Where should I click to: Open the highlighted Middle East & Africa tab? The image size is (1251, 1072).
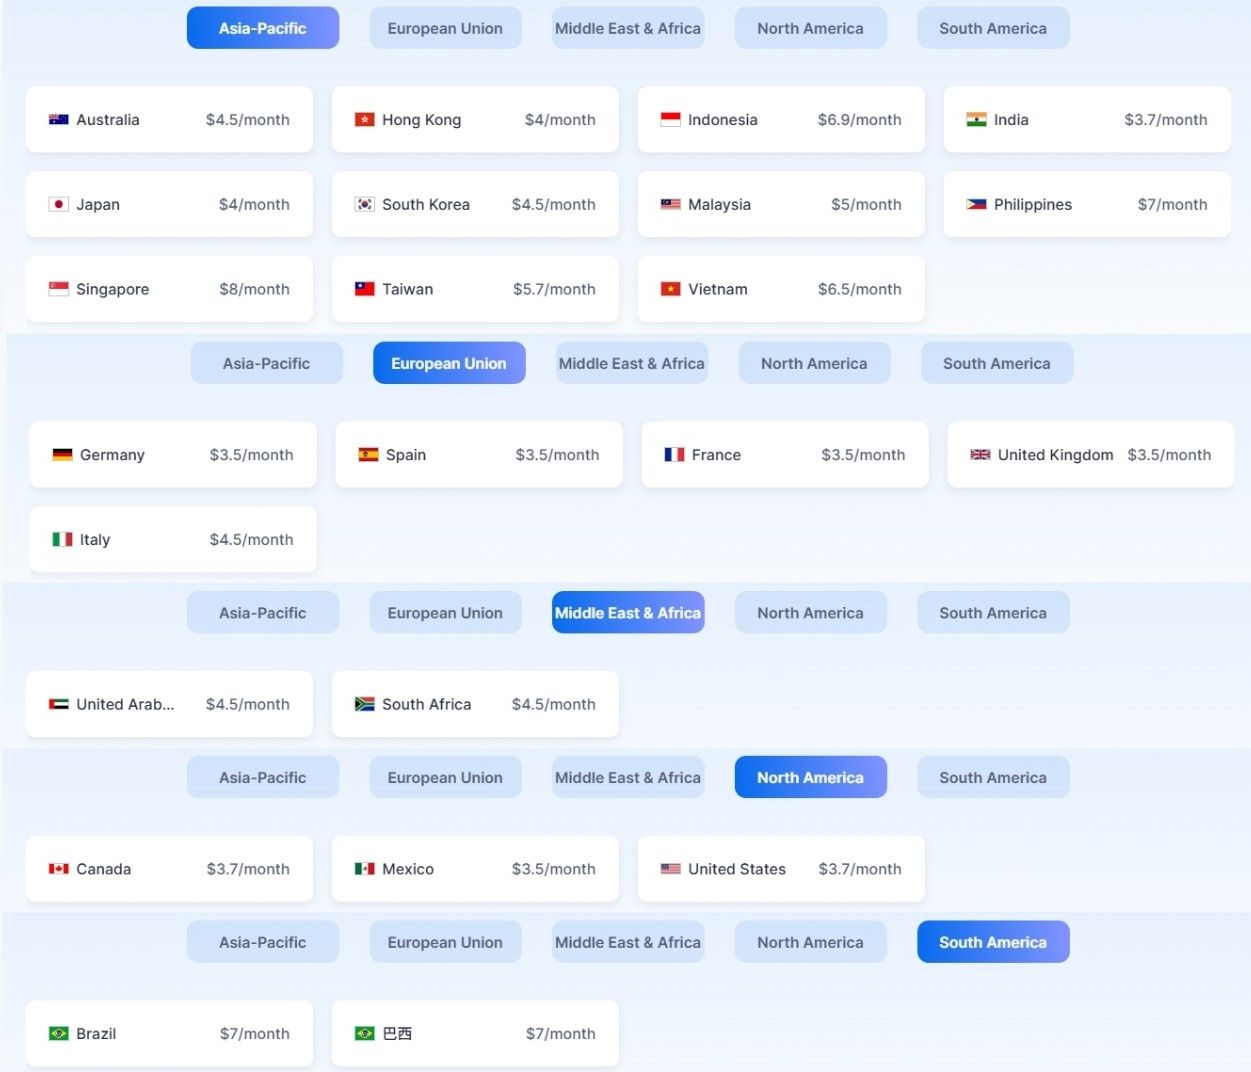[628, 613]
